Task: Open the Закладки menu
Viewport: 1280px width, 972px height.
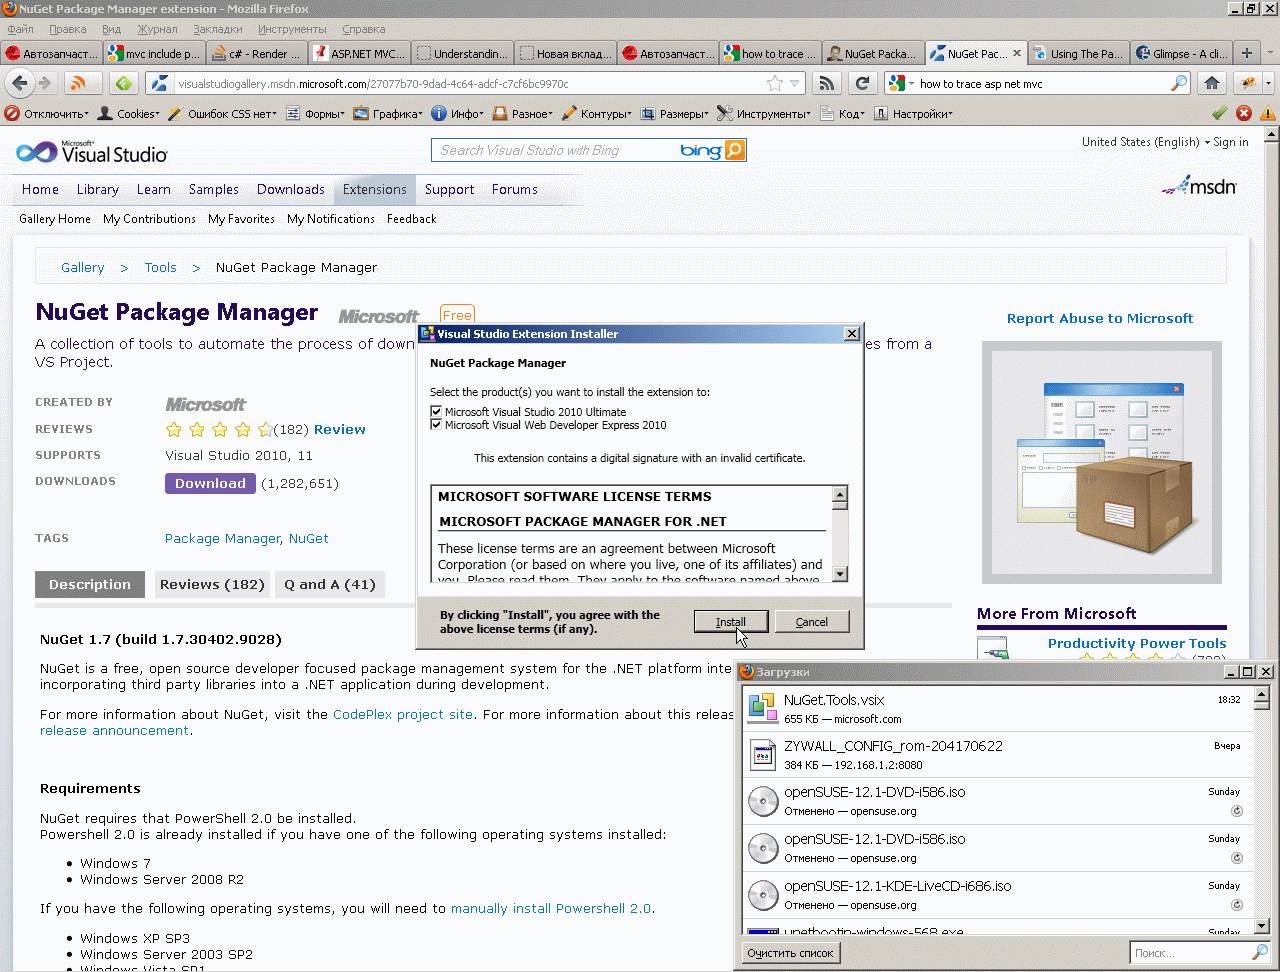Action: [218, 30]
